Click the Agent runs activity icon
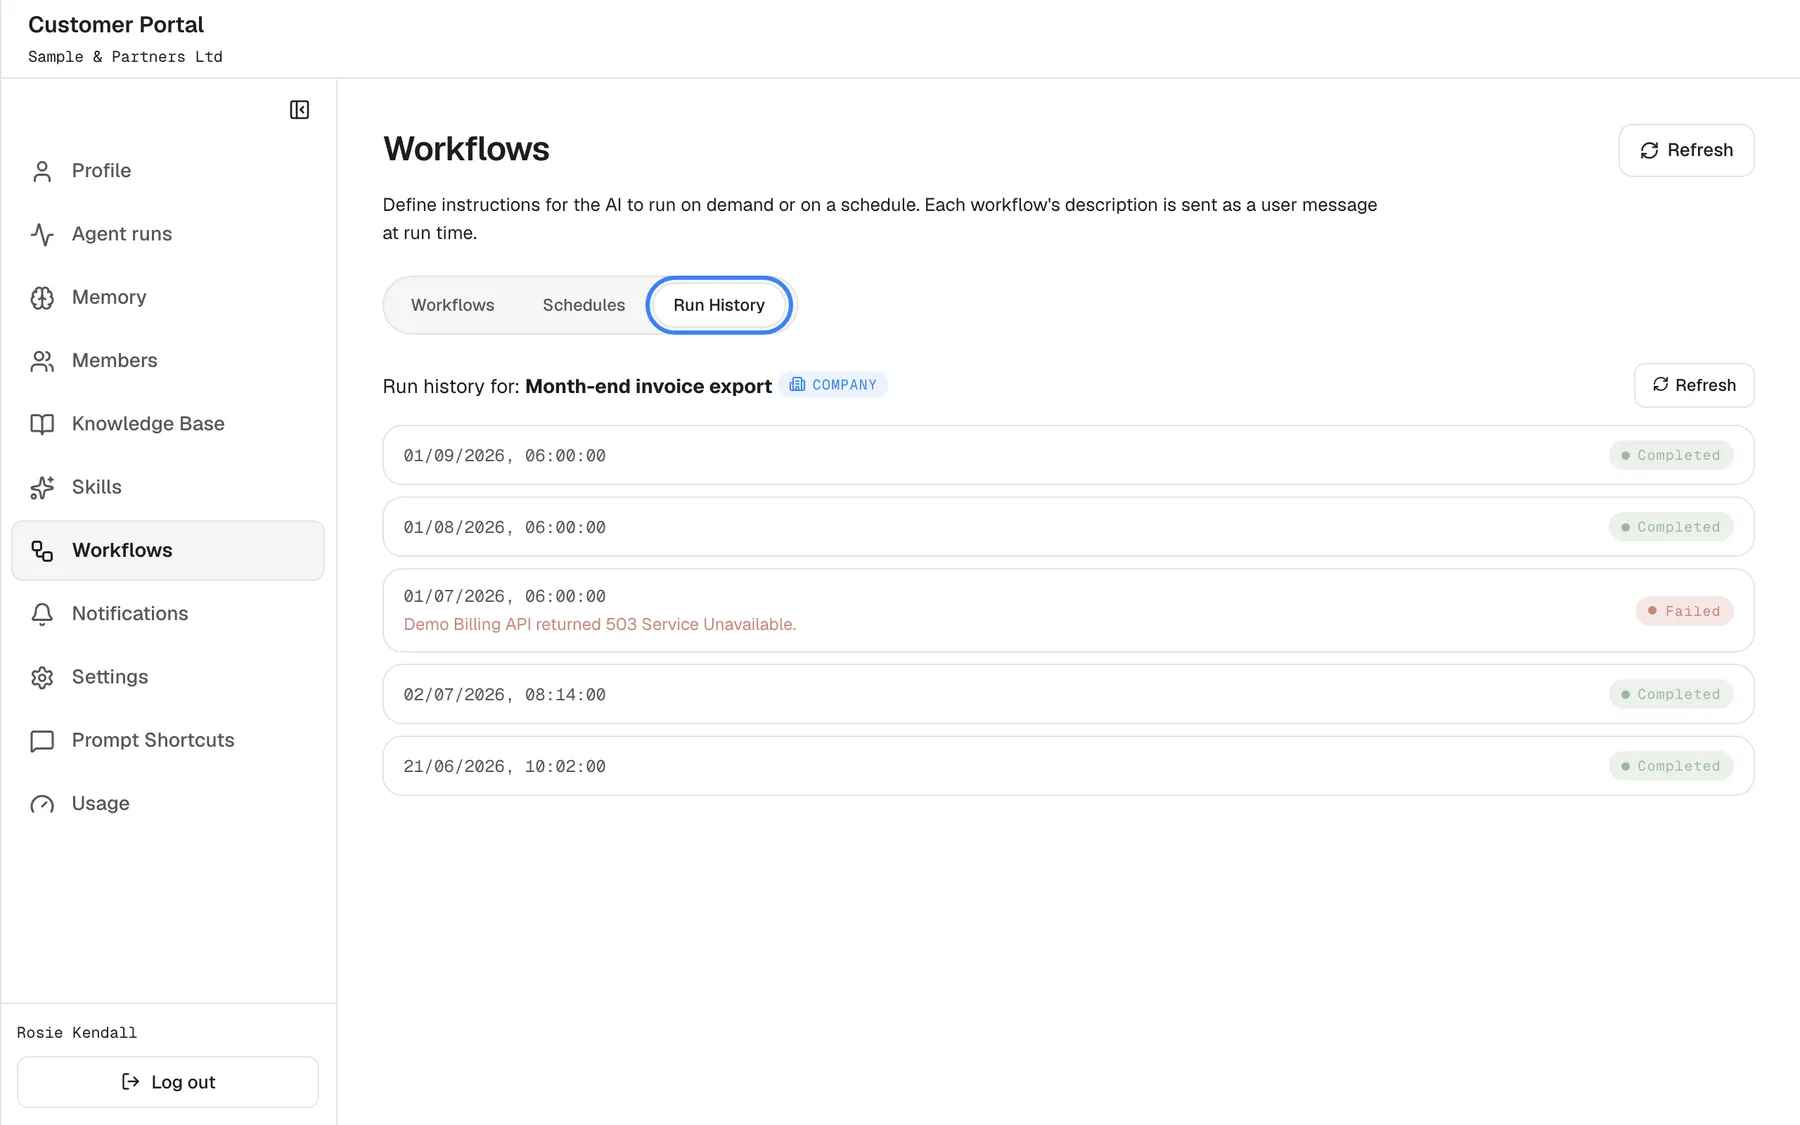 42,234
